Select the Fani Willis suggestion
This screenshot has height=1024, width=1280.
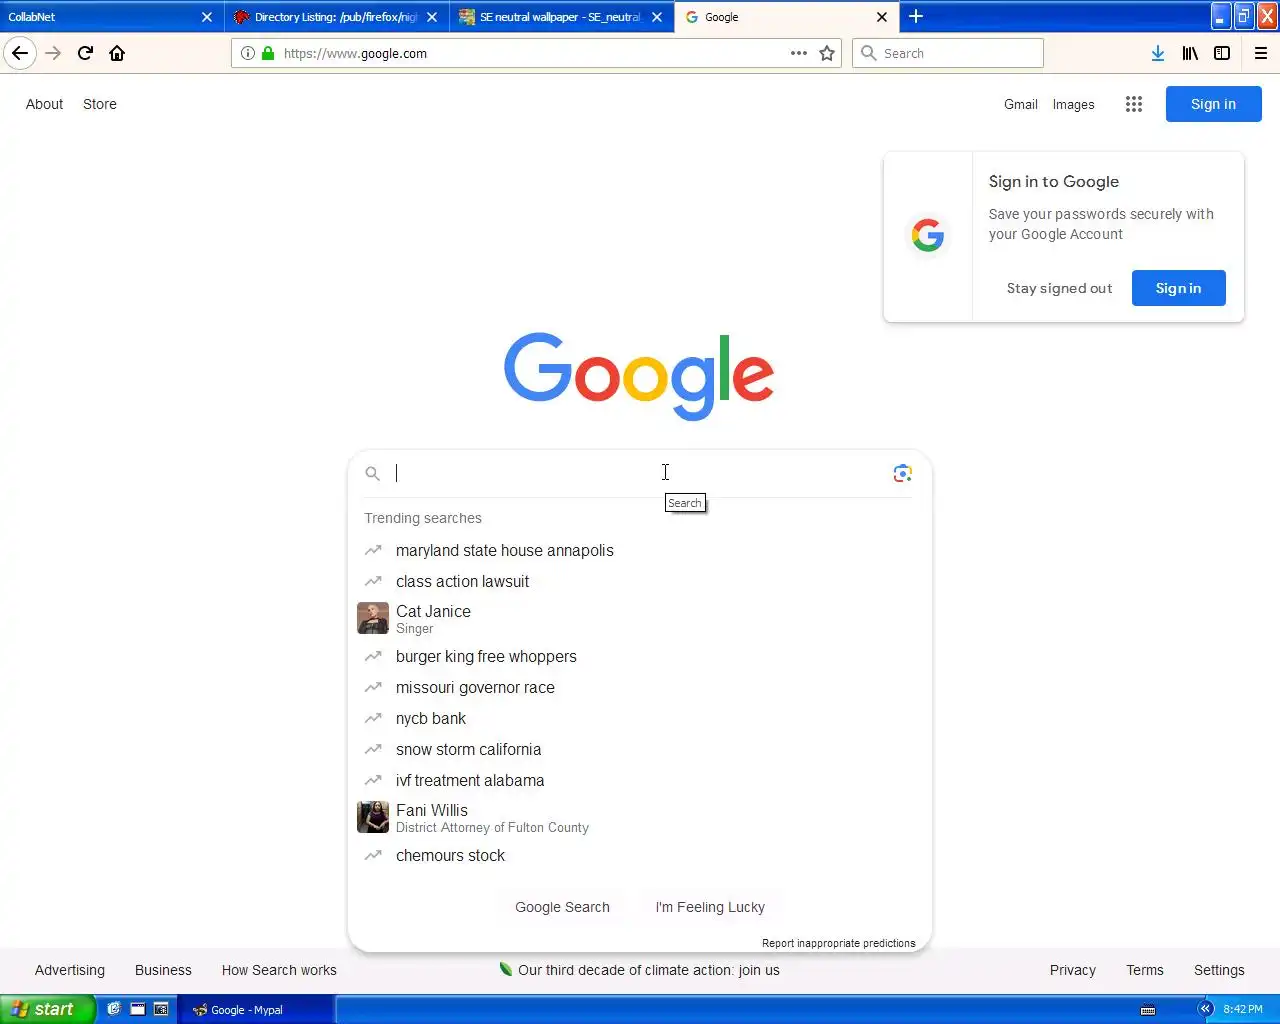(640, 818)
